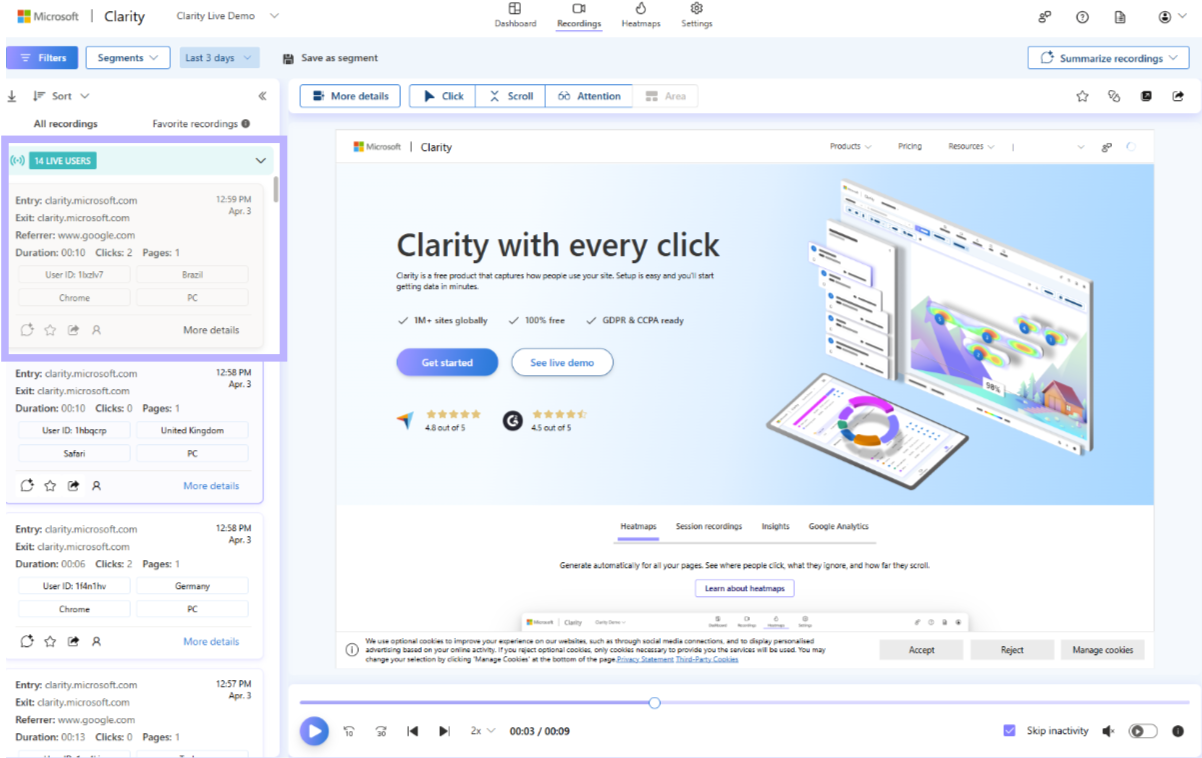Click the Get started button in recording
This screenshot has height=758, width=1202.
pyautogui.click(x=447, y=362)
